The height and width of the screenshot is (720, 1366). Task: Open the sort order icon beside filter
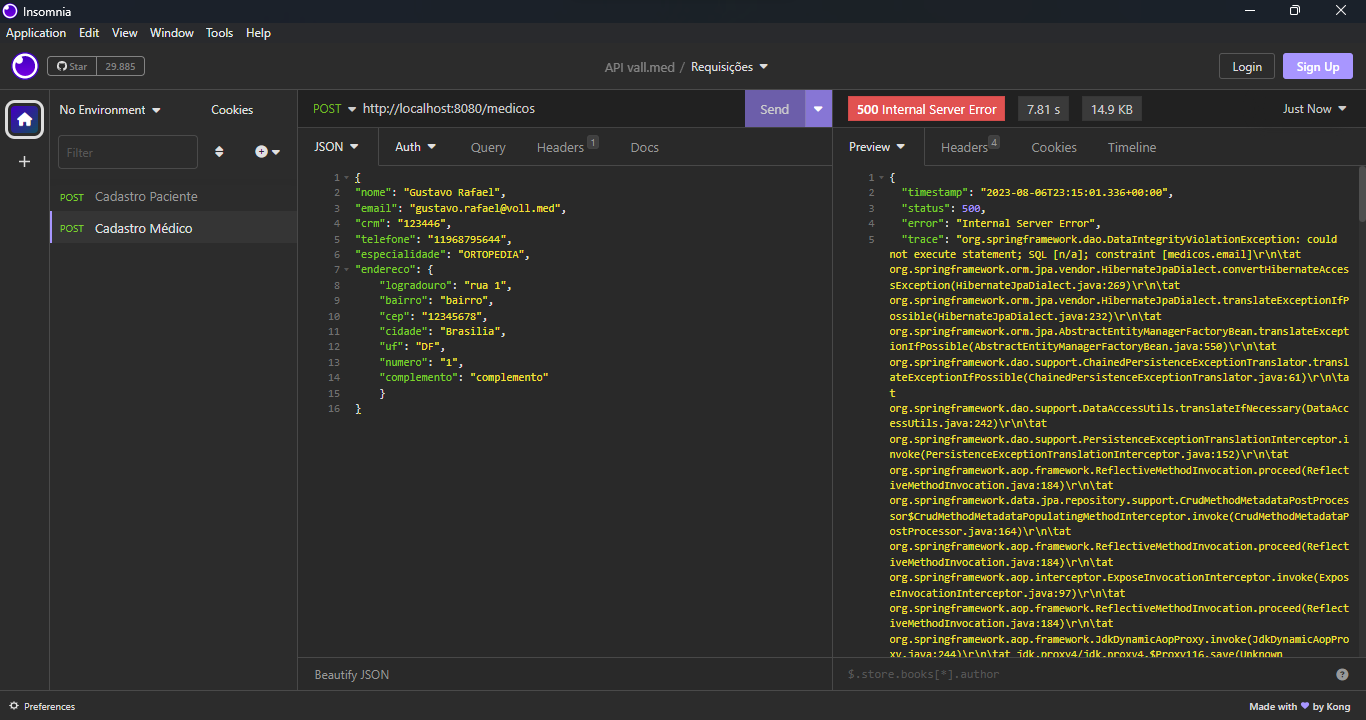click(220, 152)
